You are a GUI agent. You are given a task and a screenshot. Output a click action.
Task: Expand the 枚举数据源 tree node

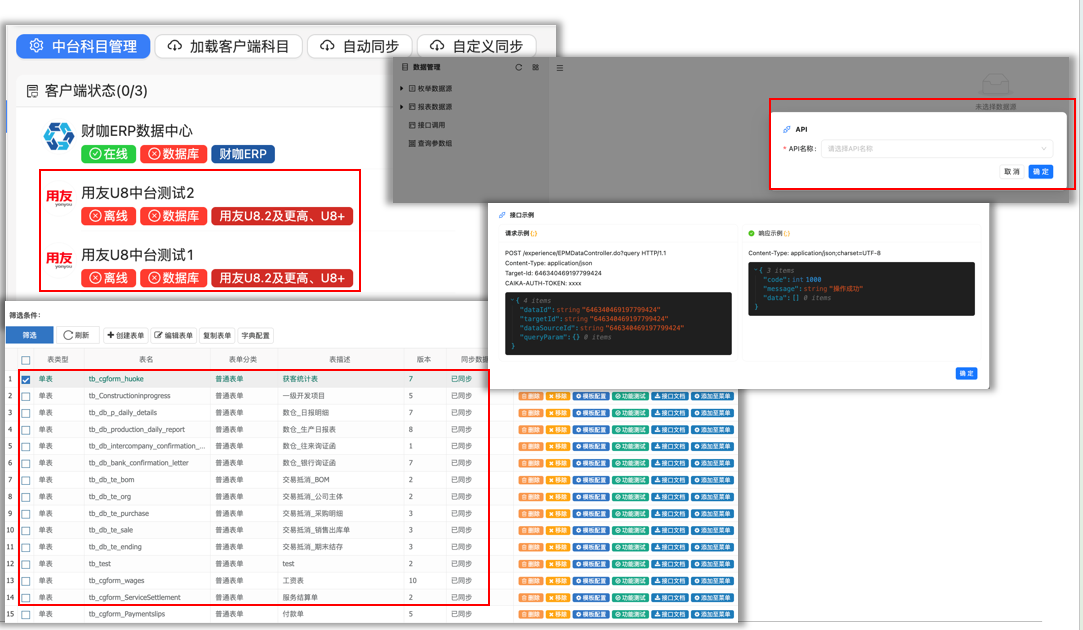click(x=401, y=88)
